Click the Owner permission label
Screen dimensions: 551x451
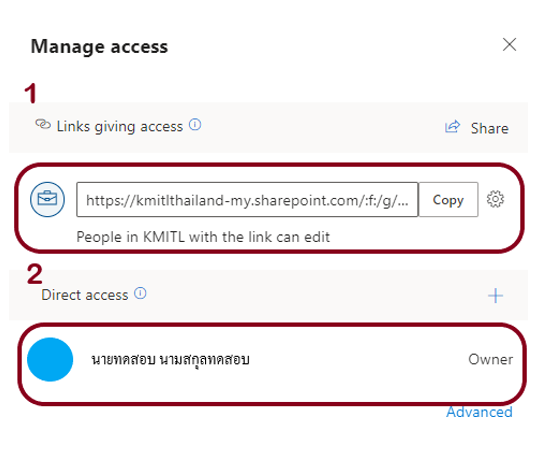(491, 359)
